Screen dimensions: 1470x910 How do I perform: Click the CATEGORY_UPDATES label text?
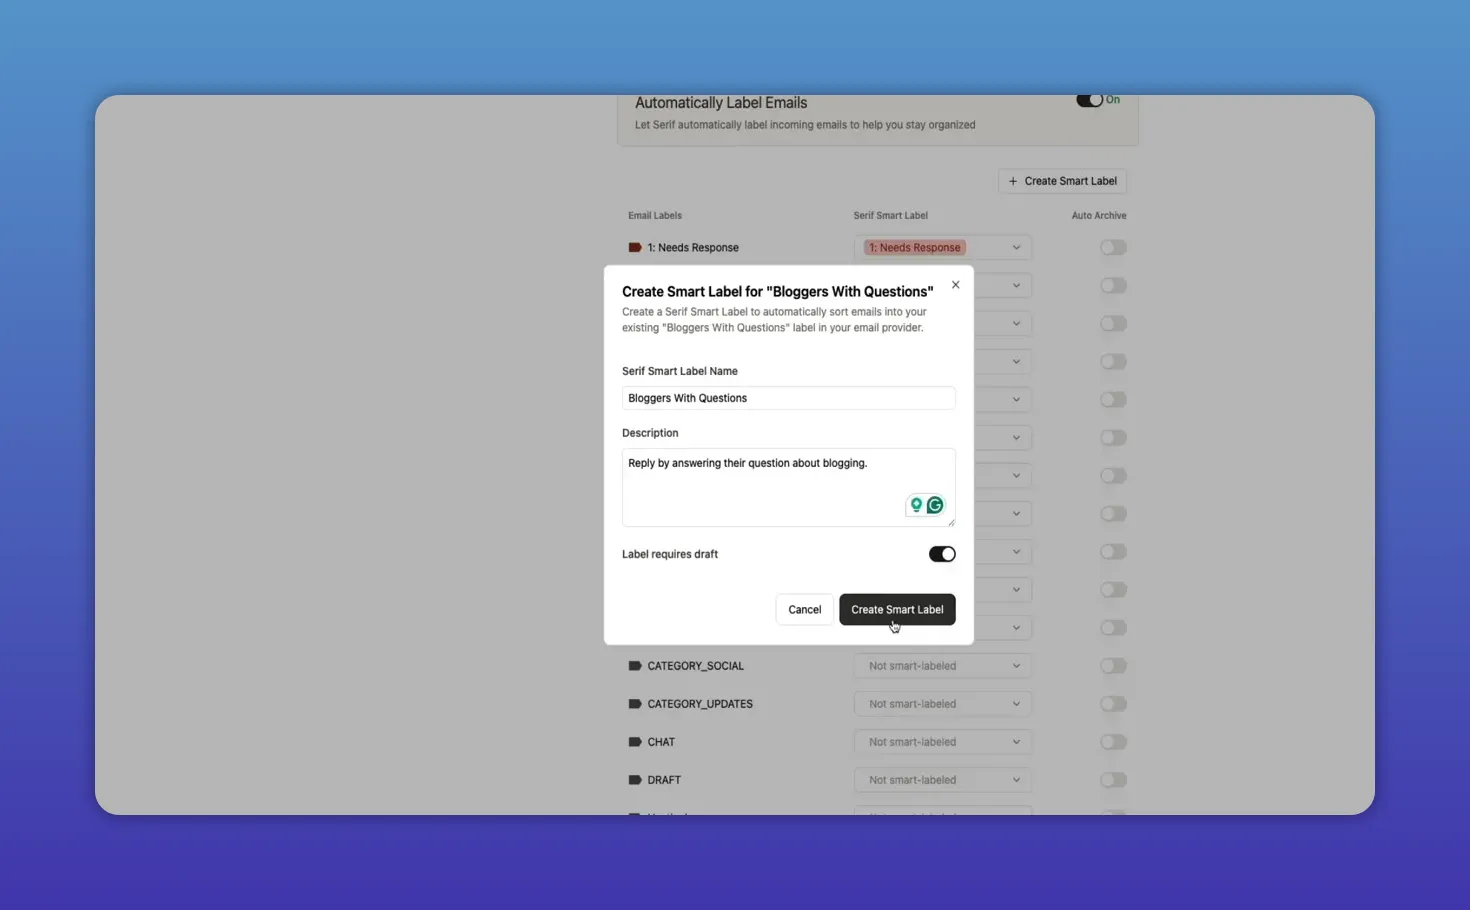point(700,704)
